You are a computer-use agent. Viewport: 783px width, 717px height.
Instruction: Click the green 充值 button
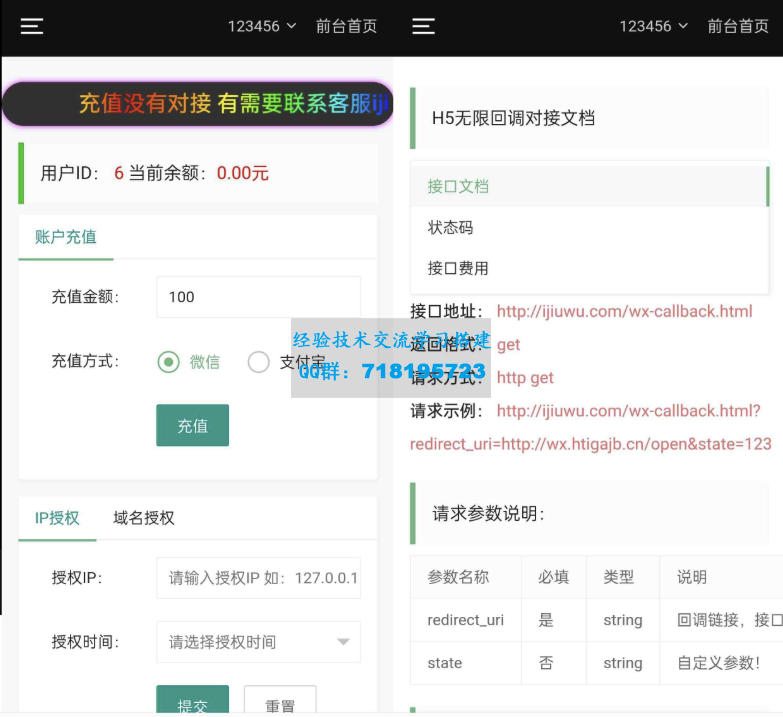(x=192, y=425)
